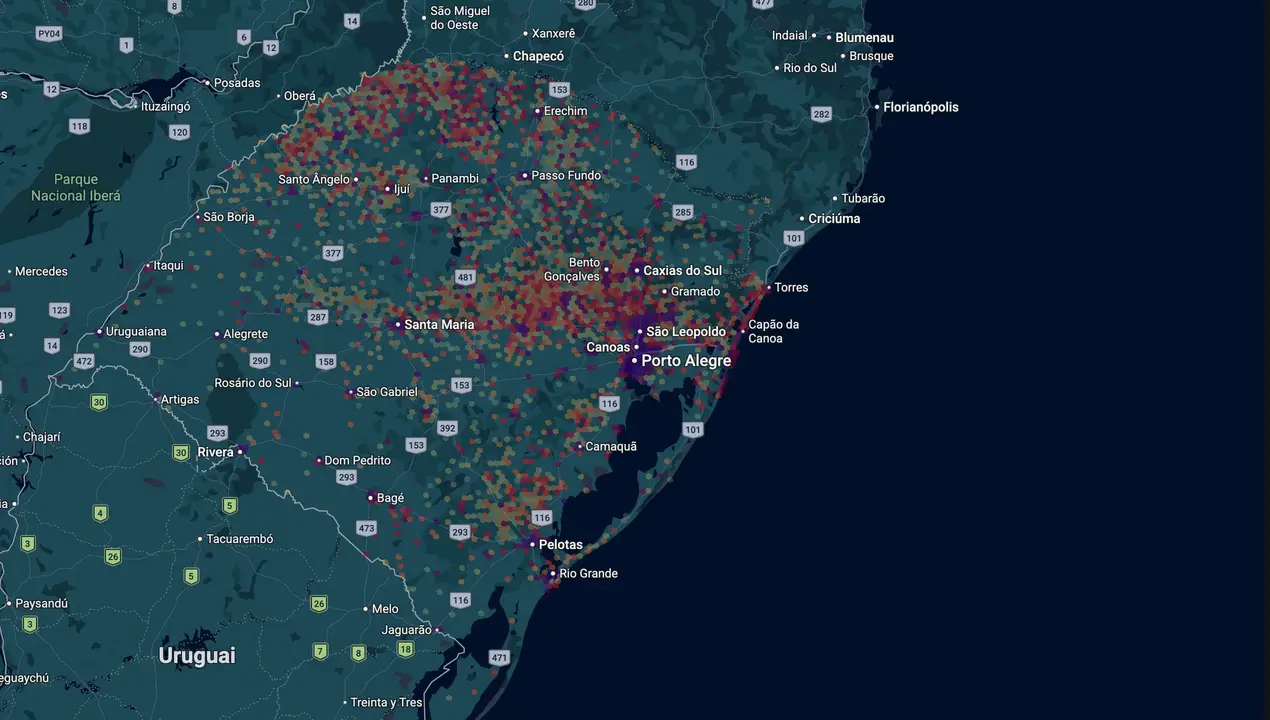Select the Pelotas city label
Screen dimensions: 1270x720
[560, 545]
